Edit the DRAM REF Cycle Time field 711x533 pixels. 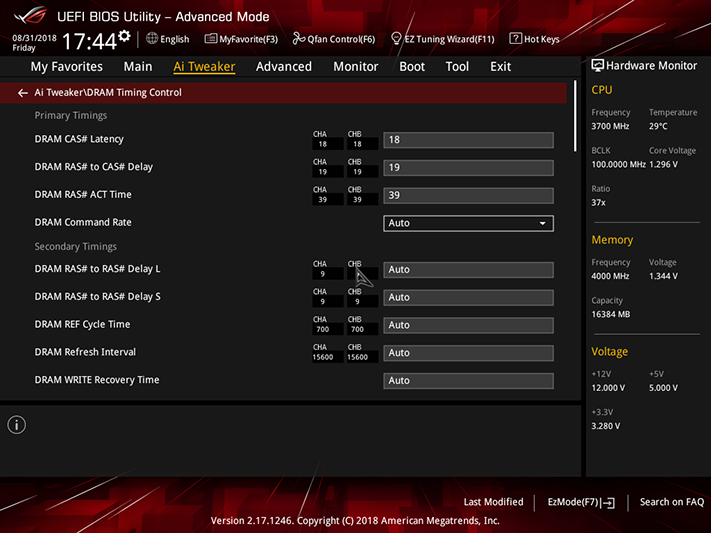click(x=468, y=325)
